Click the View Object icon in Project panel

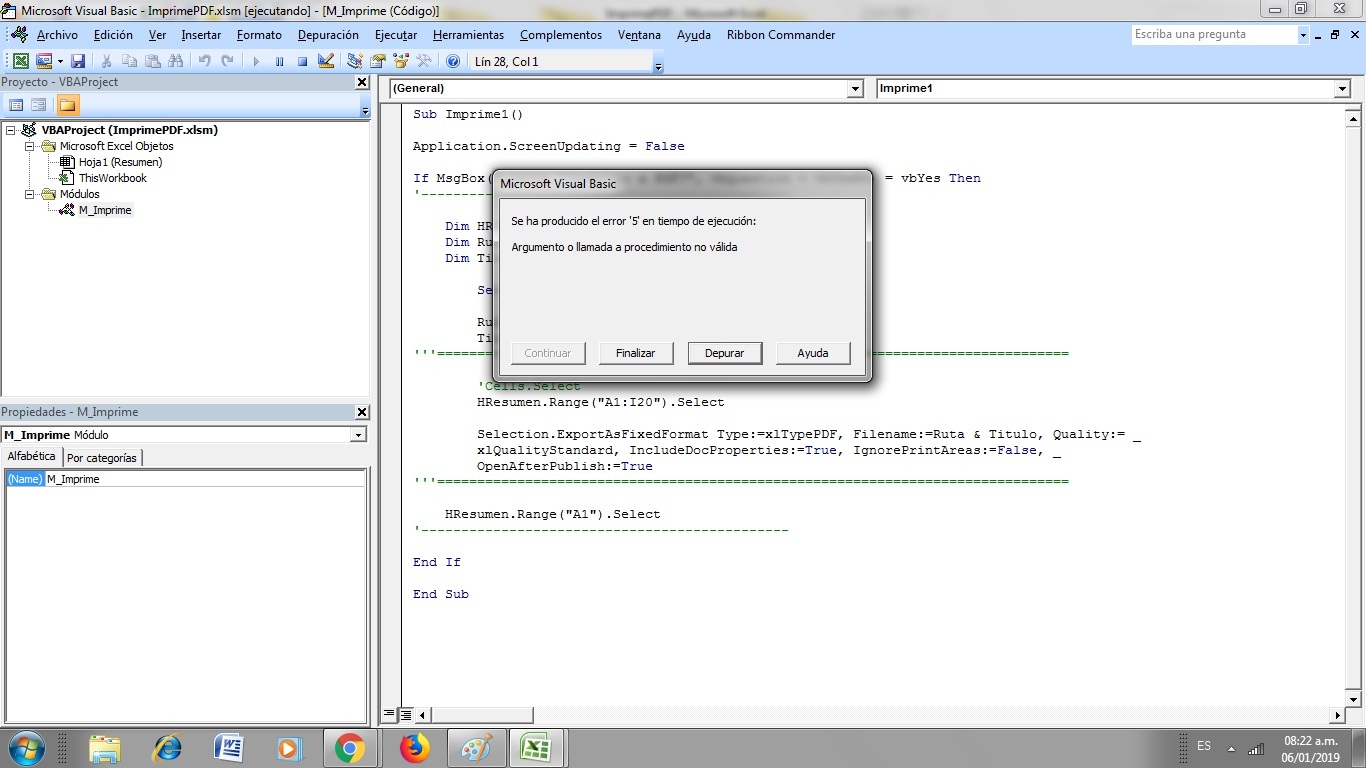click(x=39, y=105)
